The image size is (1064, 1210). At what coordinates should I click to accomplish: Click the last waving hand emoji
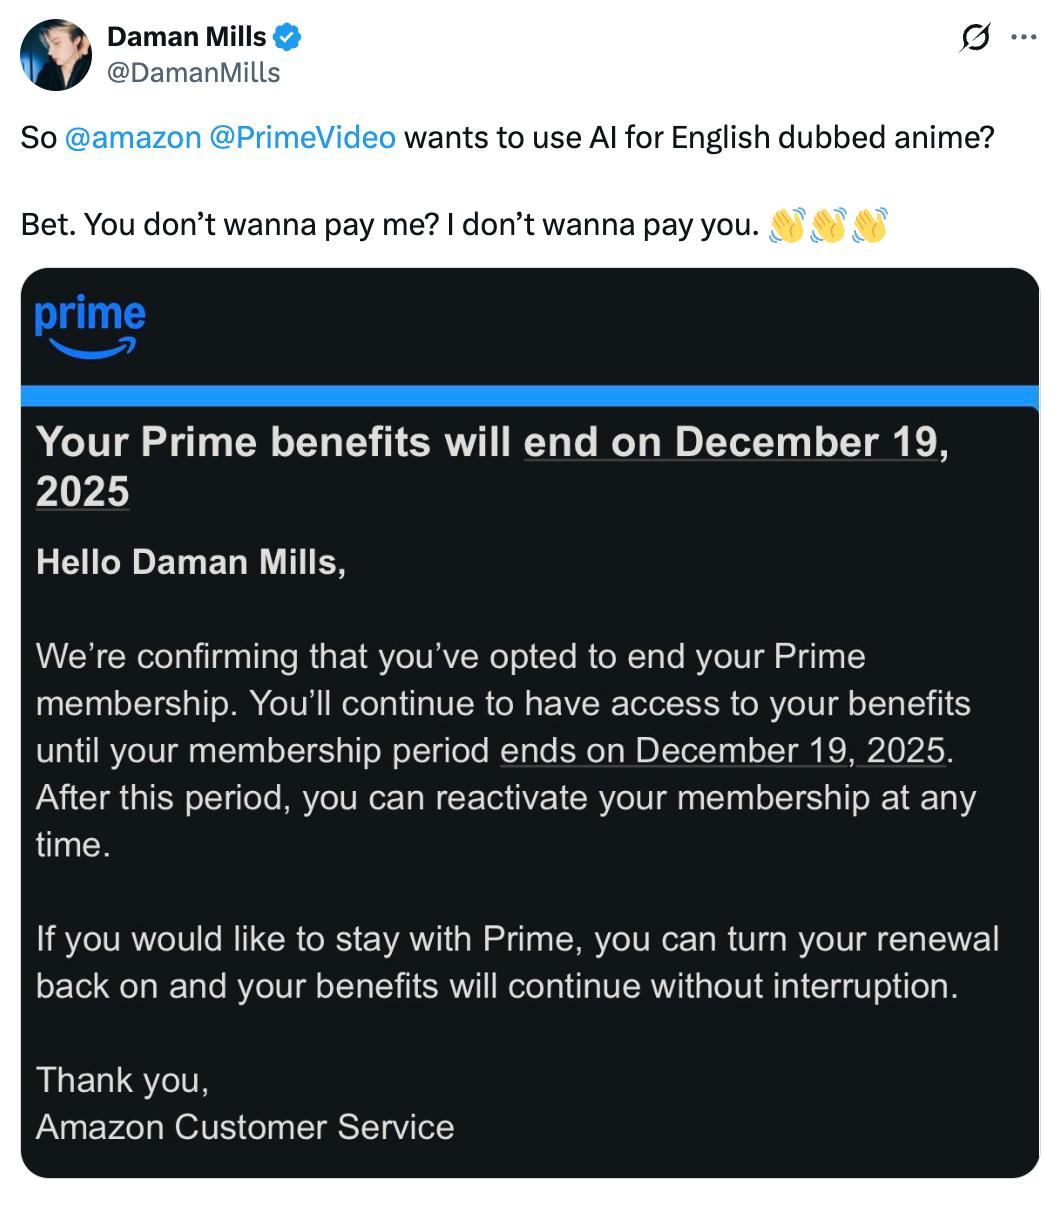pyautogui.click(x=869, y=225)
